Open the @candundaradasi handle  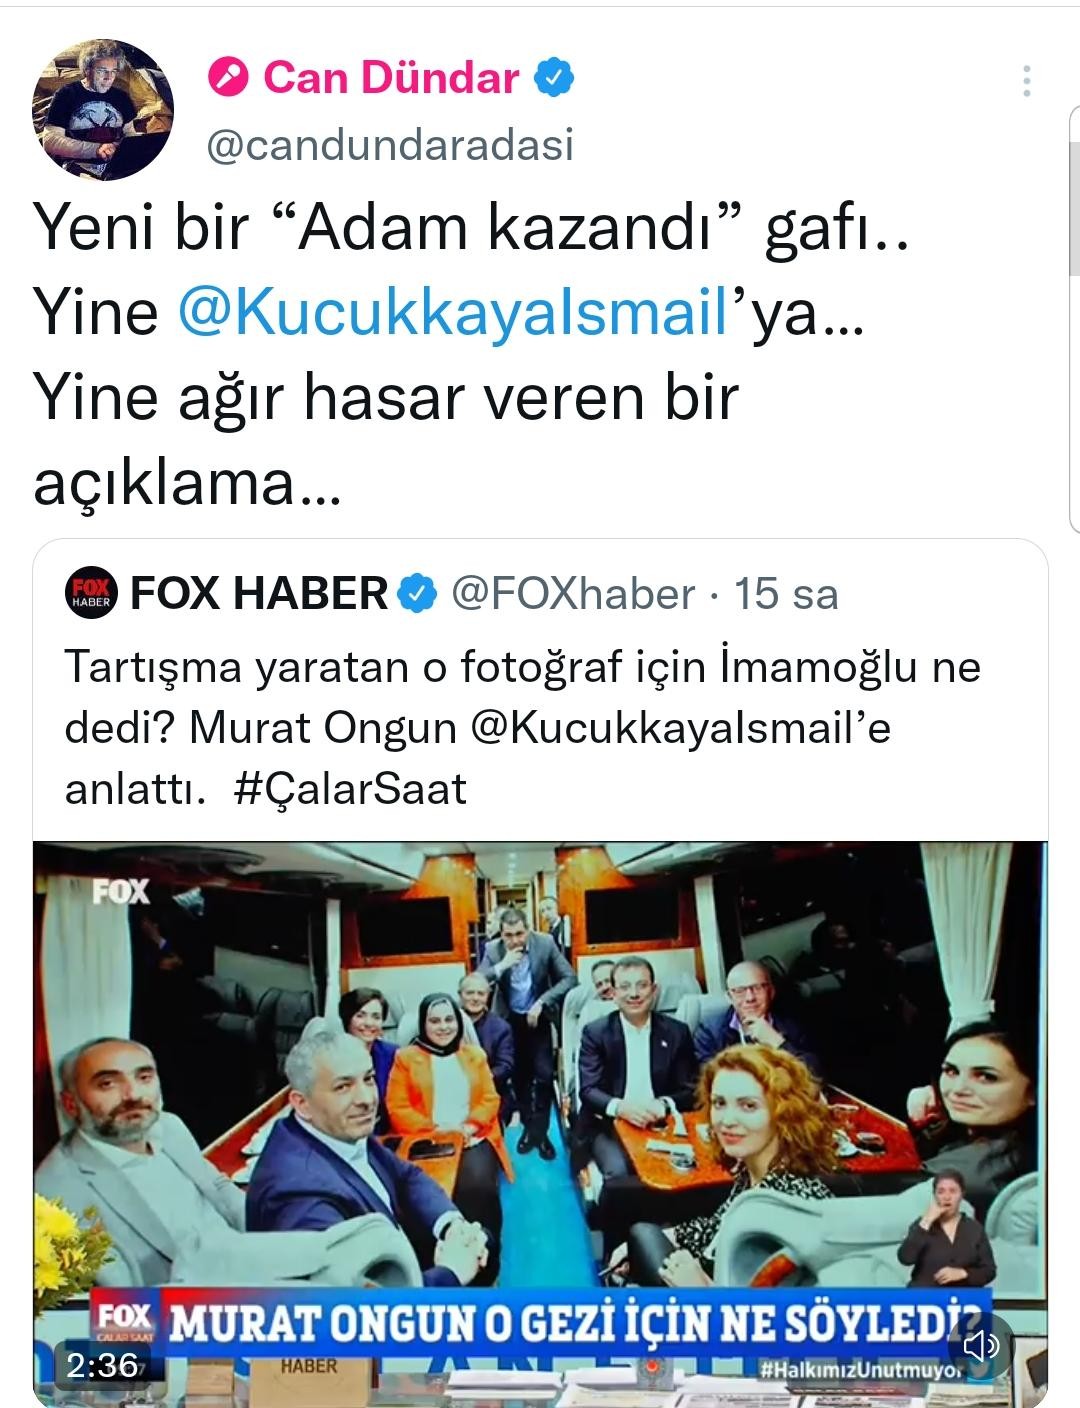click(390, 145)
